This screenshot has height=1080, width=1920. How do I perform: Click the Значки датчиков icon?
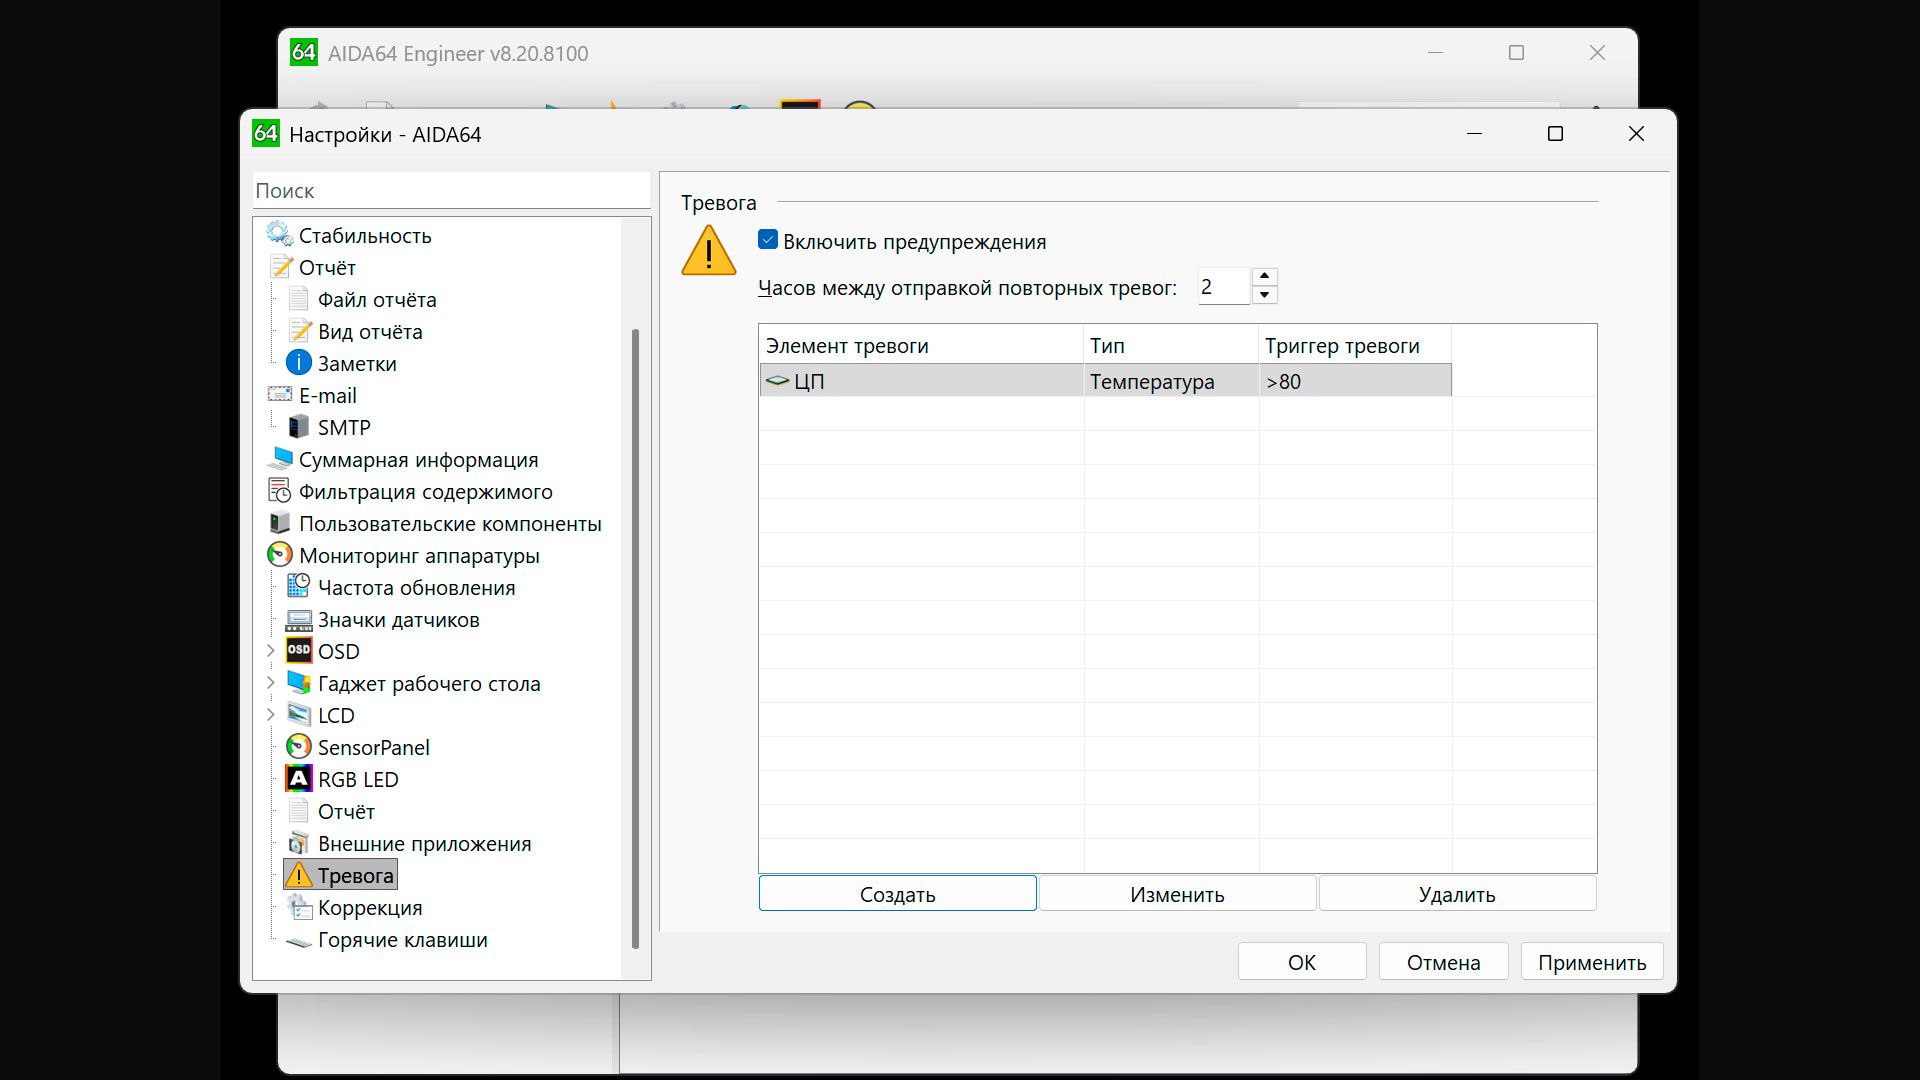299,619
